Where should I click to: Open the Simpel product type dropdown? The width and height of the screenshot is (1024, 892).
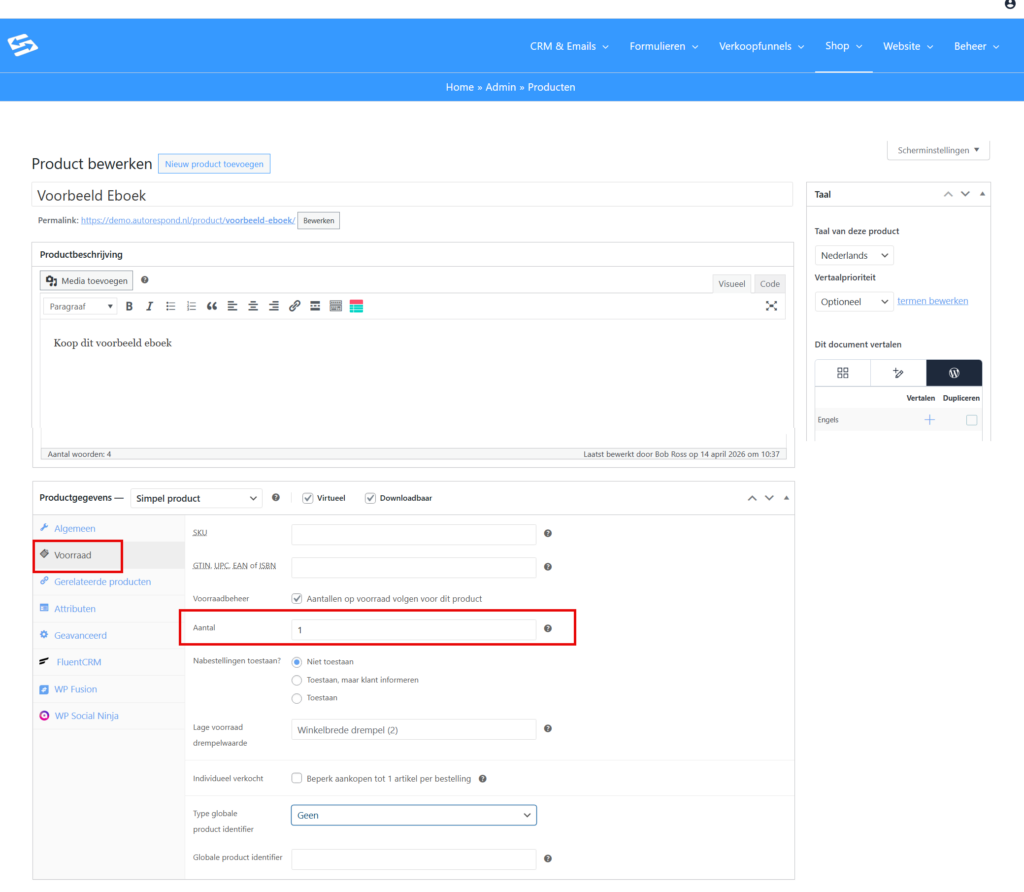[196, 498]
